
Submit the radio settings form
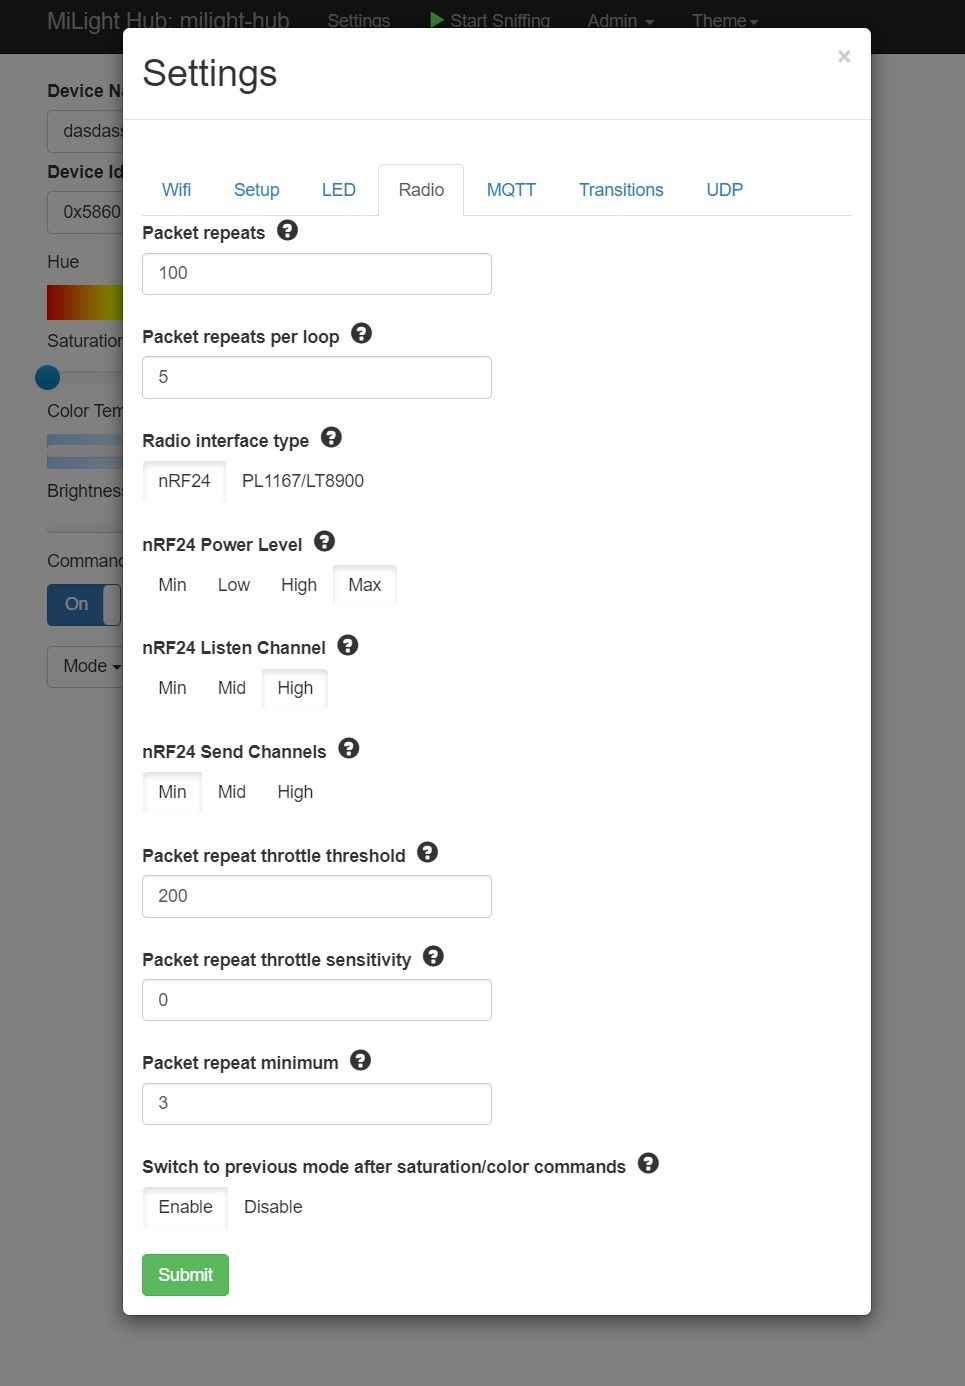185,1275
